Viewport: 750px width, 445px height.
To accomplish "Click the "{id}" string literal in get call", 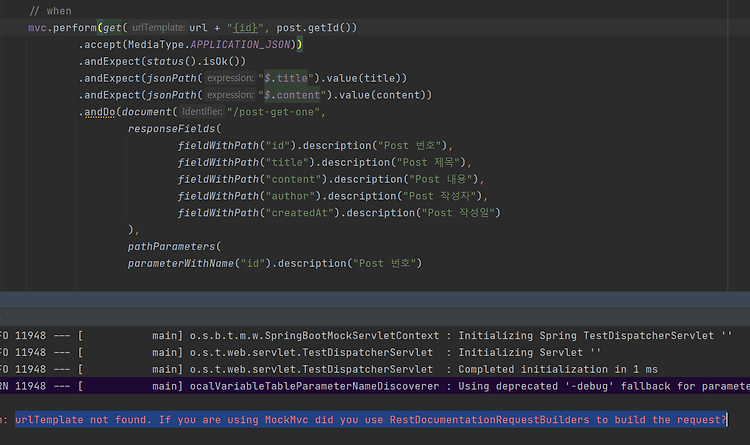I will 245,28.
